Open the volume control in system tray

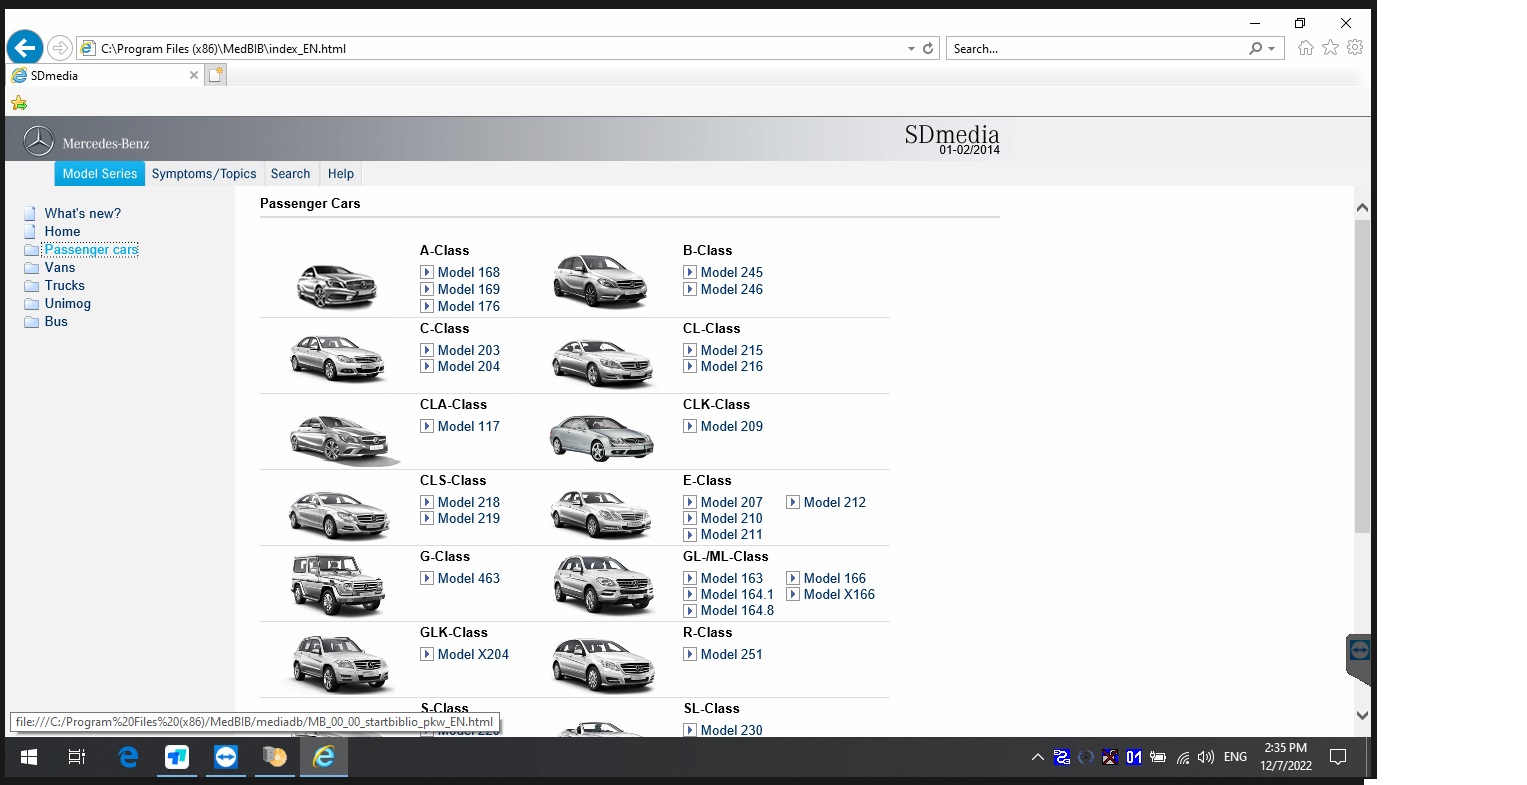[1206, 757]
